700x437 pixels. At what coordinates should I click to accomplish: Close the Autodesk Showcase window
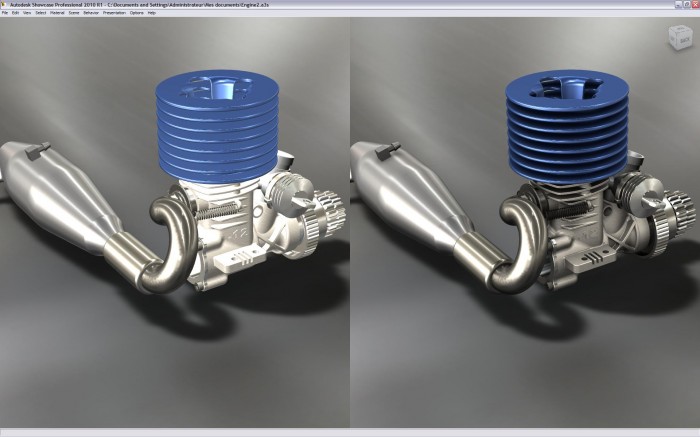click(694, 4)
